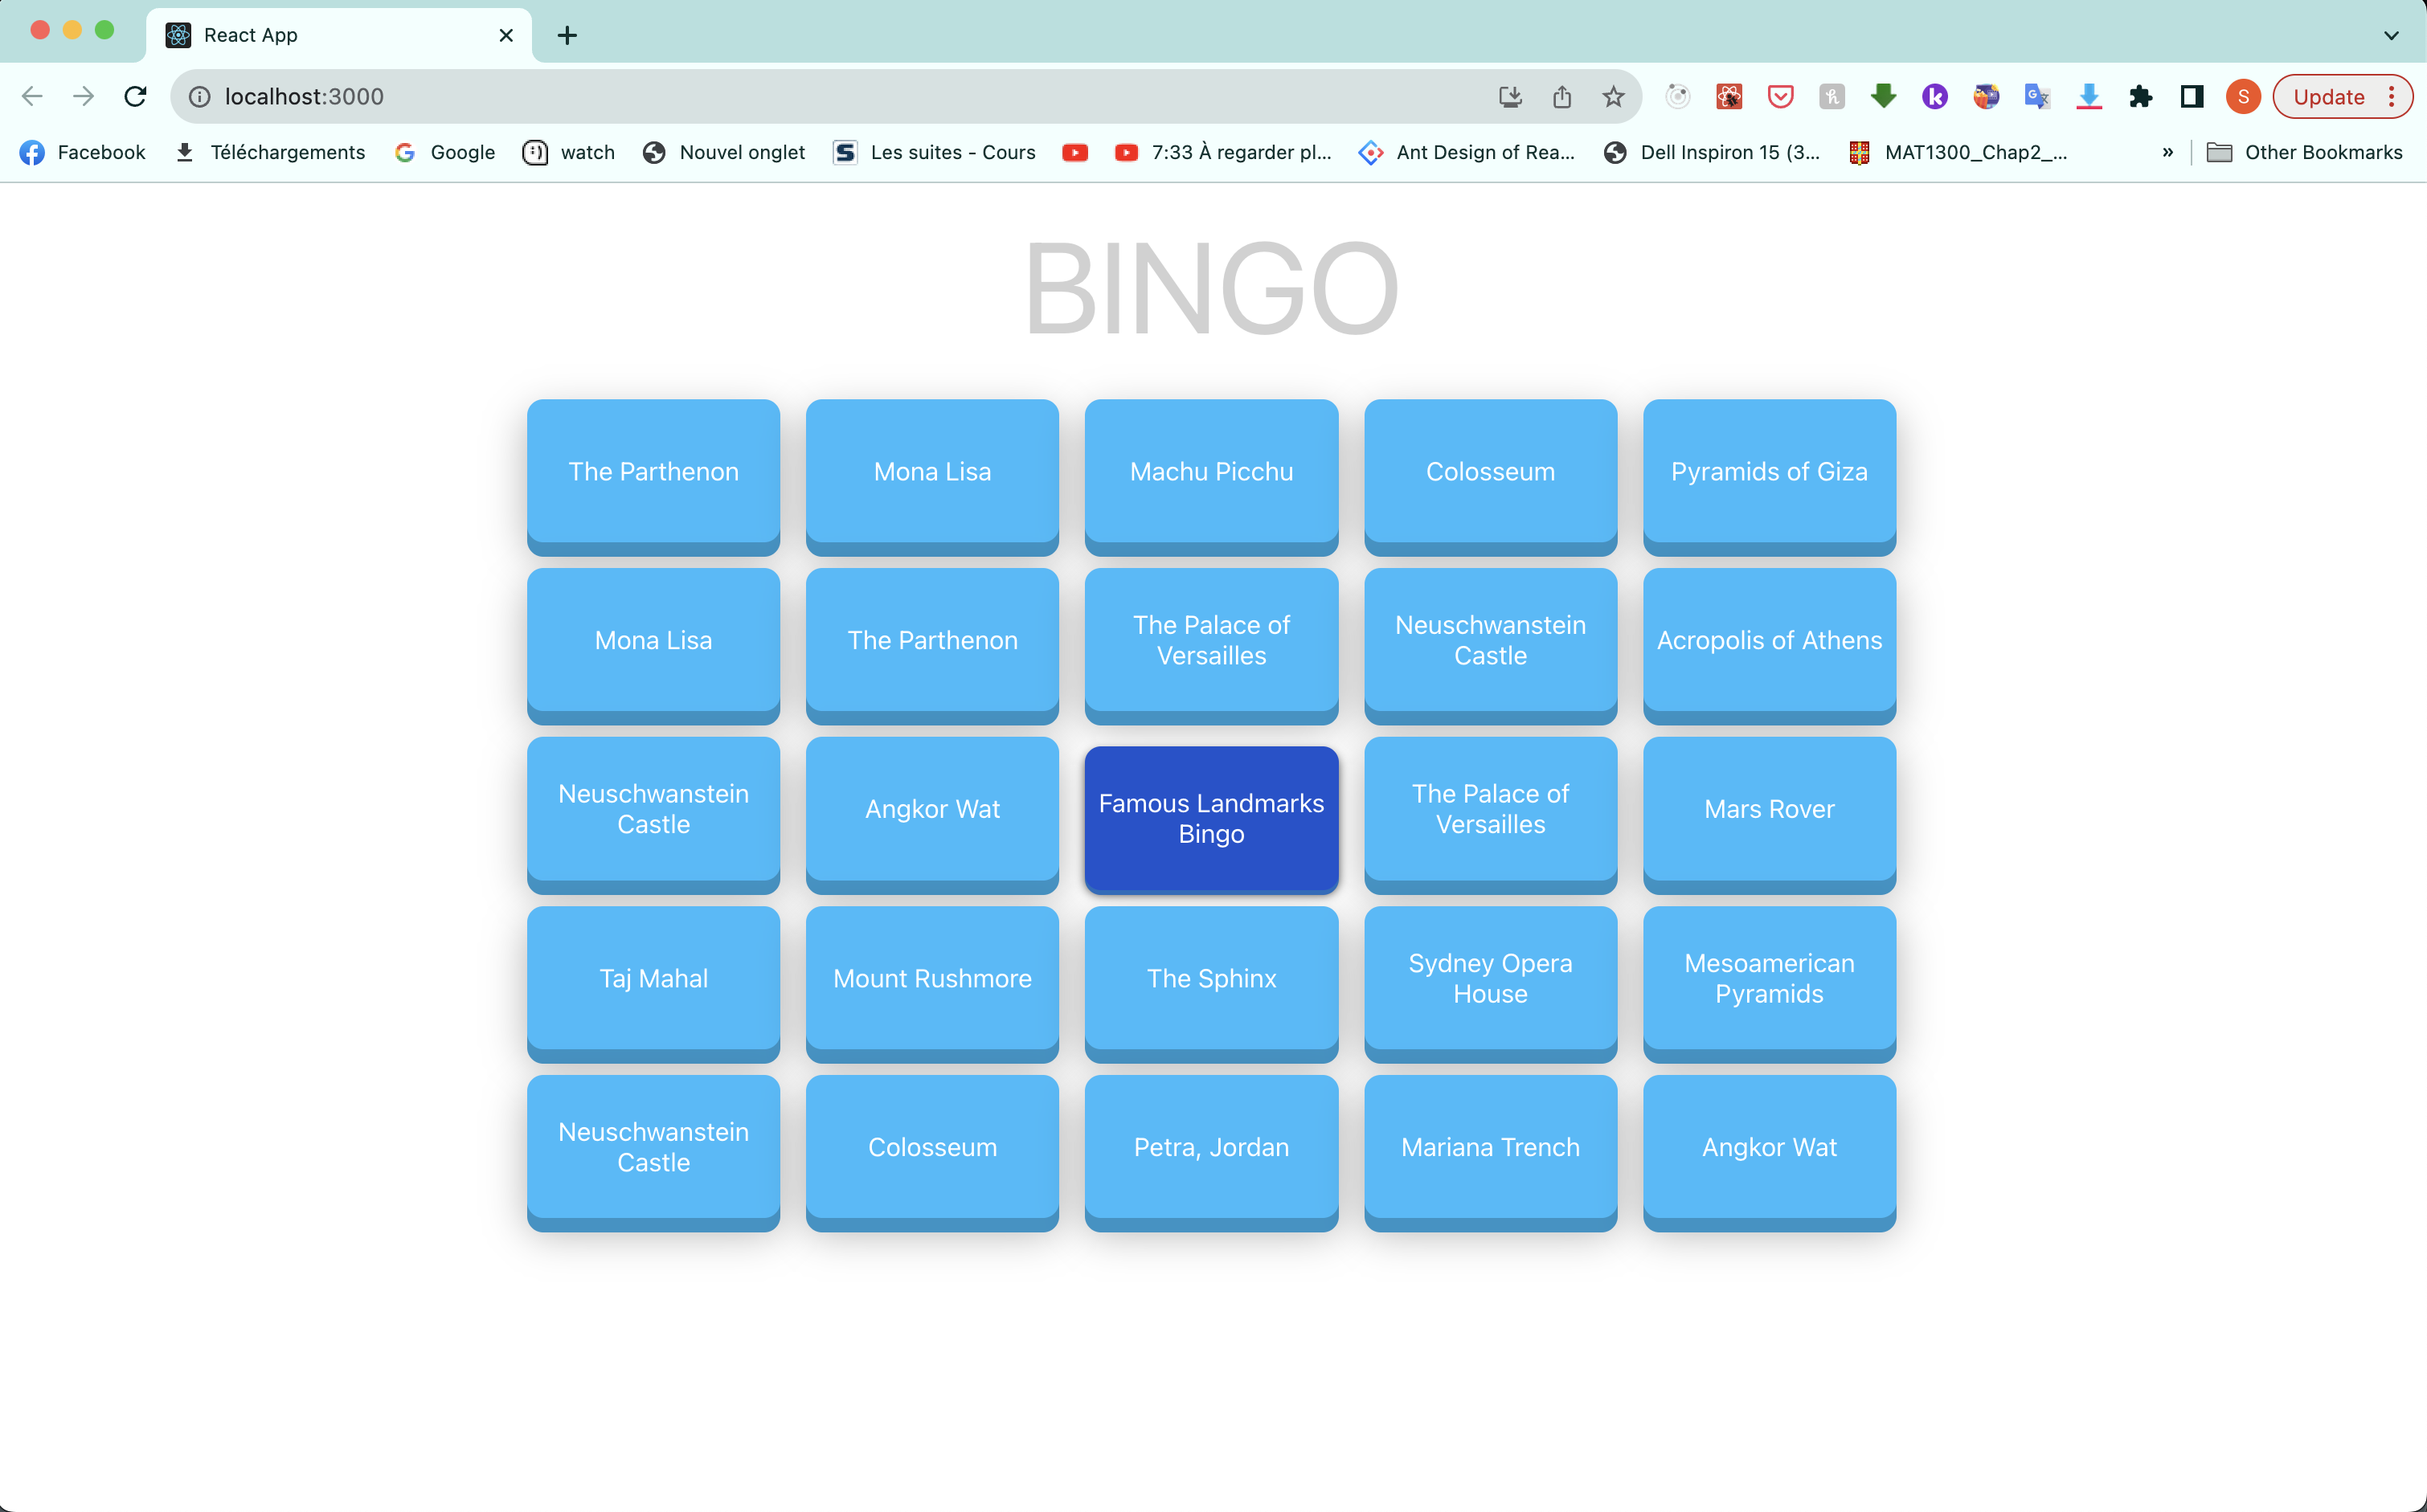Screen dimensions: 2427x1512
Task: Click the Update browser button
Action: (x=2328, y=96)
